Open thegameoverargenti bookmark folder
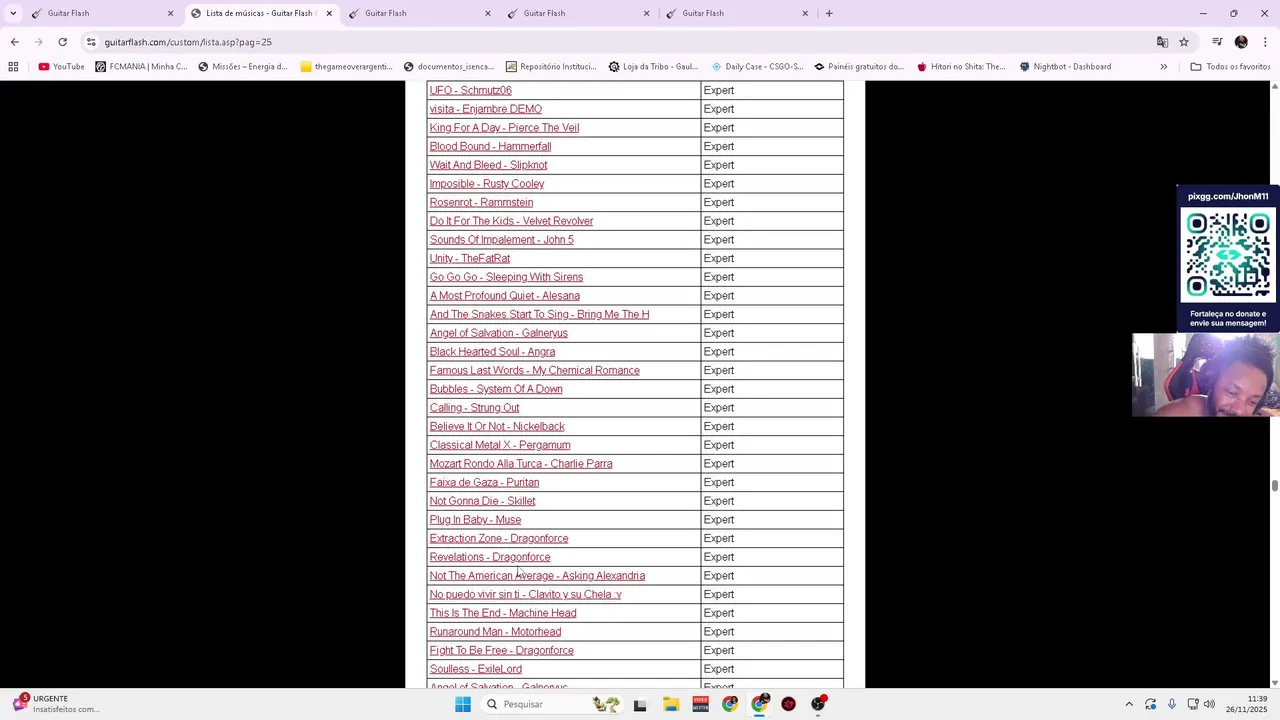 click(346, 67)
